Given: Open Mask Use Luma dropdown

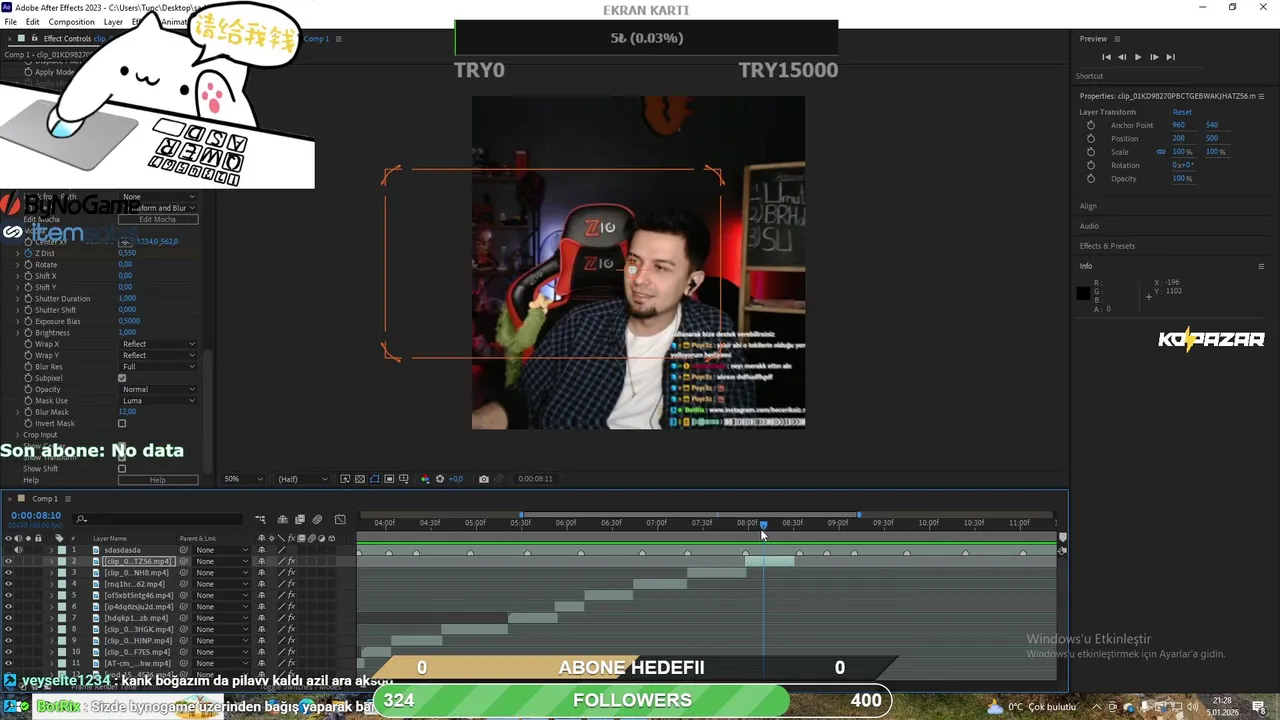Looking at the screenshot, I should click(x=158, y=401).
